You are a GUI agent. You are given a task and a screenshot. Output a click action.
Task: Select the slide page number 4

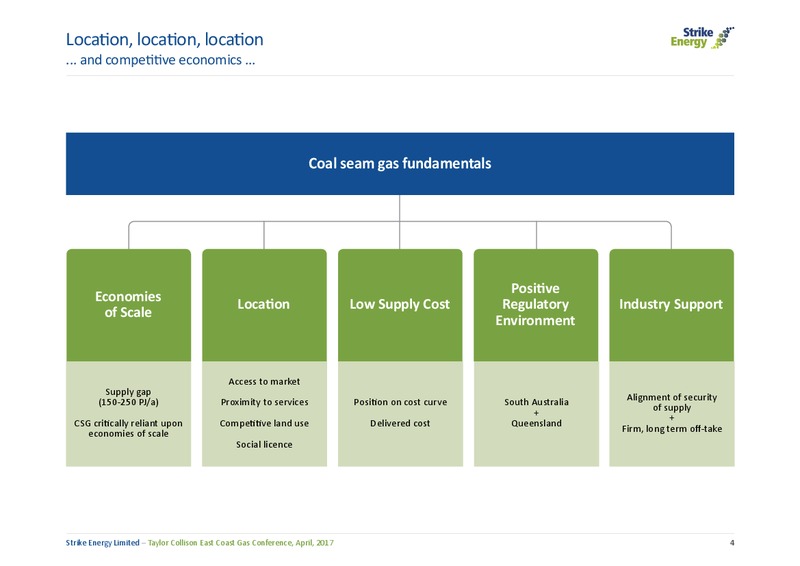(x=732, y=543)
